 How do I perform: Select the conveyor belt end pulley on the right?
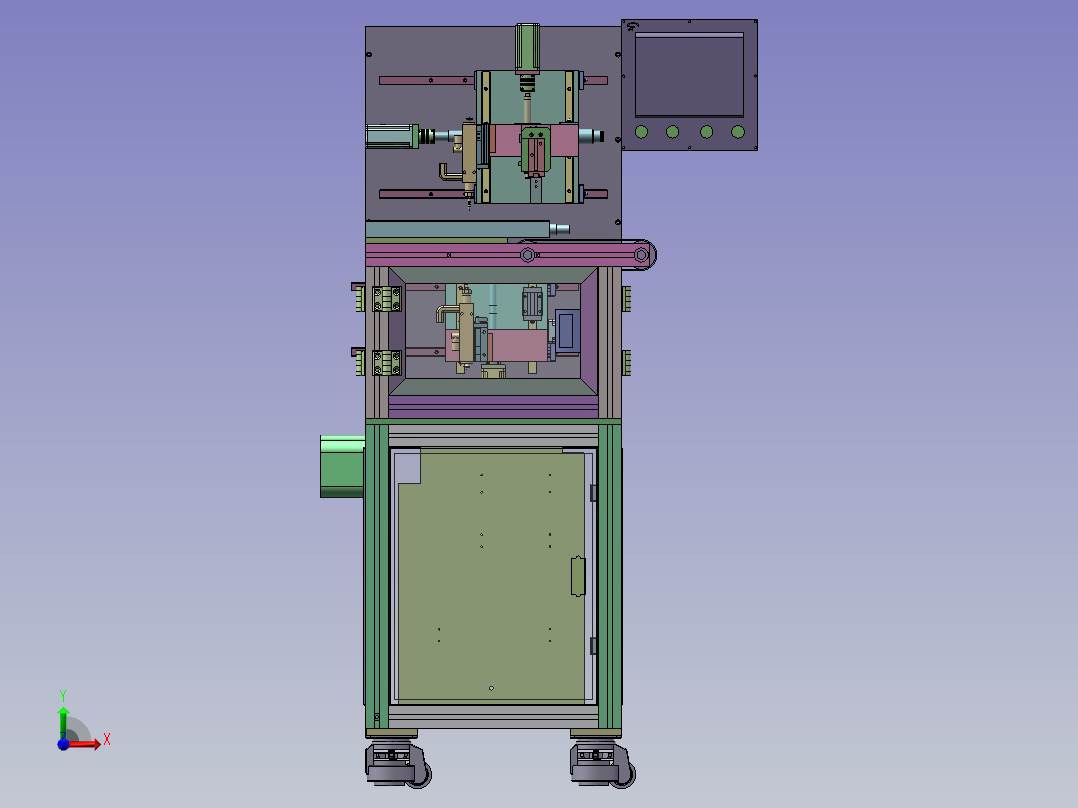(x=641, y=255)
